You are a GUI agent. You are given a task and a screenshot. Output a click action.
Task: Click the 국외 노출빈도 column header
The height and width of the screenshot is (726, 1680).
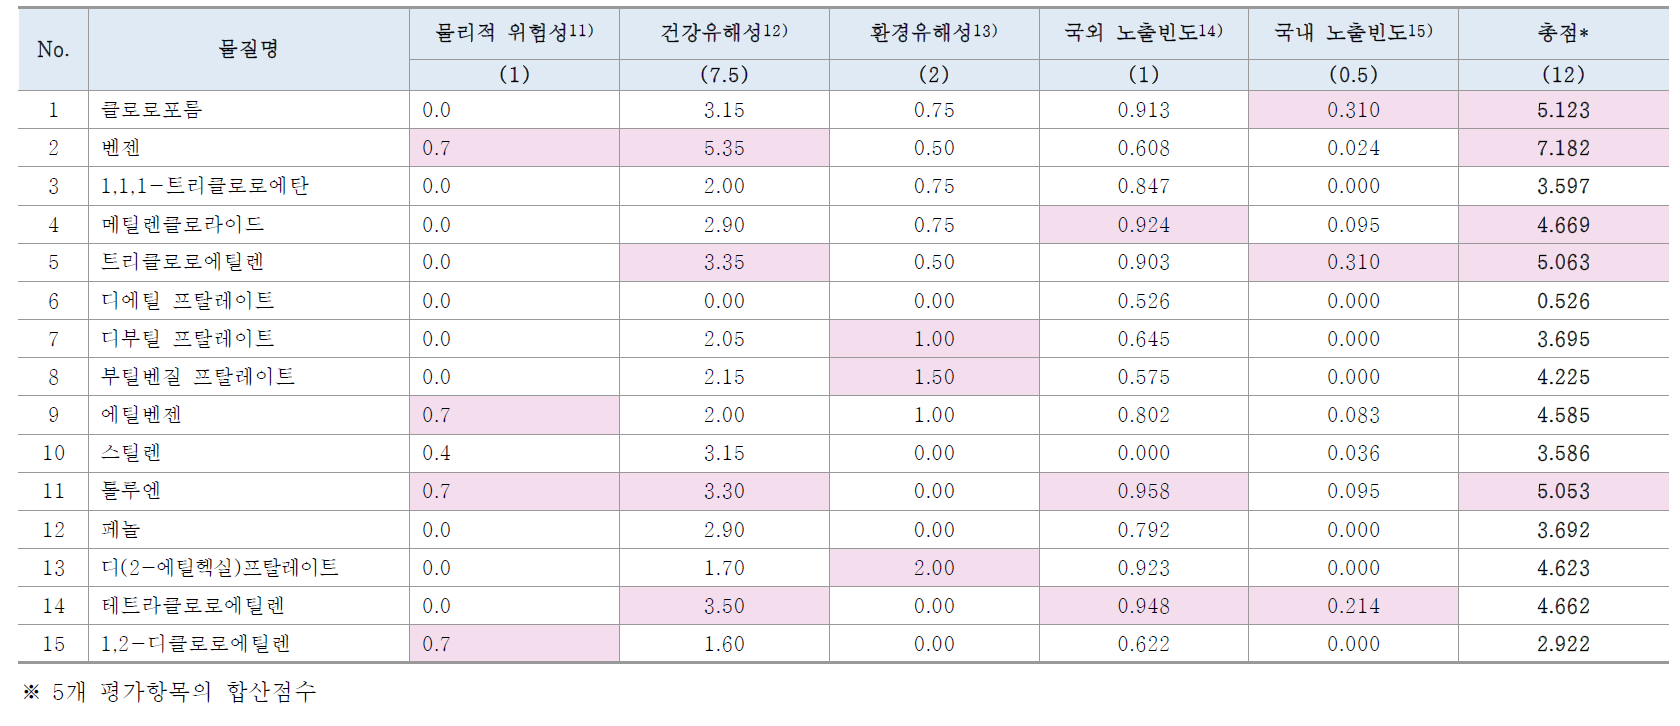point(1143,33)
